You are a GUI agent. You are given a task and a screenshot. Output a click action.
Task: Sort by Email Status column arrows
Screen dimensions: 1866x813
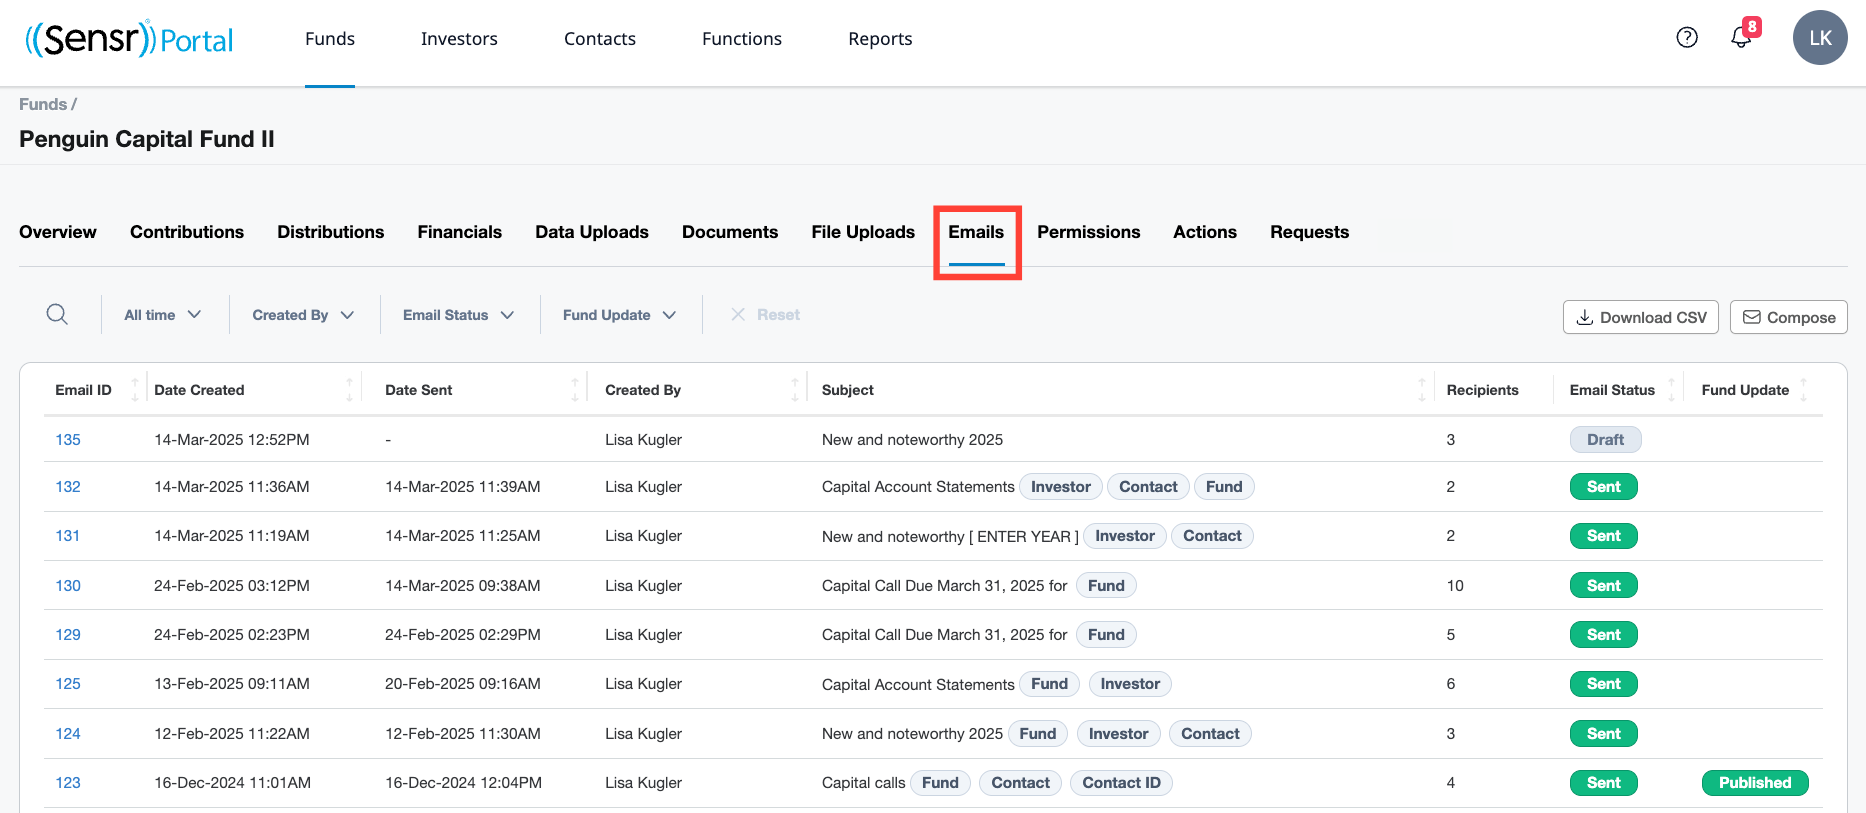click(x=1671, y=390)
